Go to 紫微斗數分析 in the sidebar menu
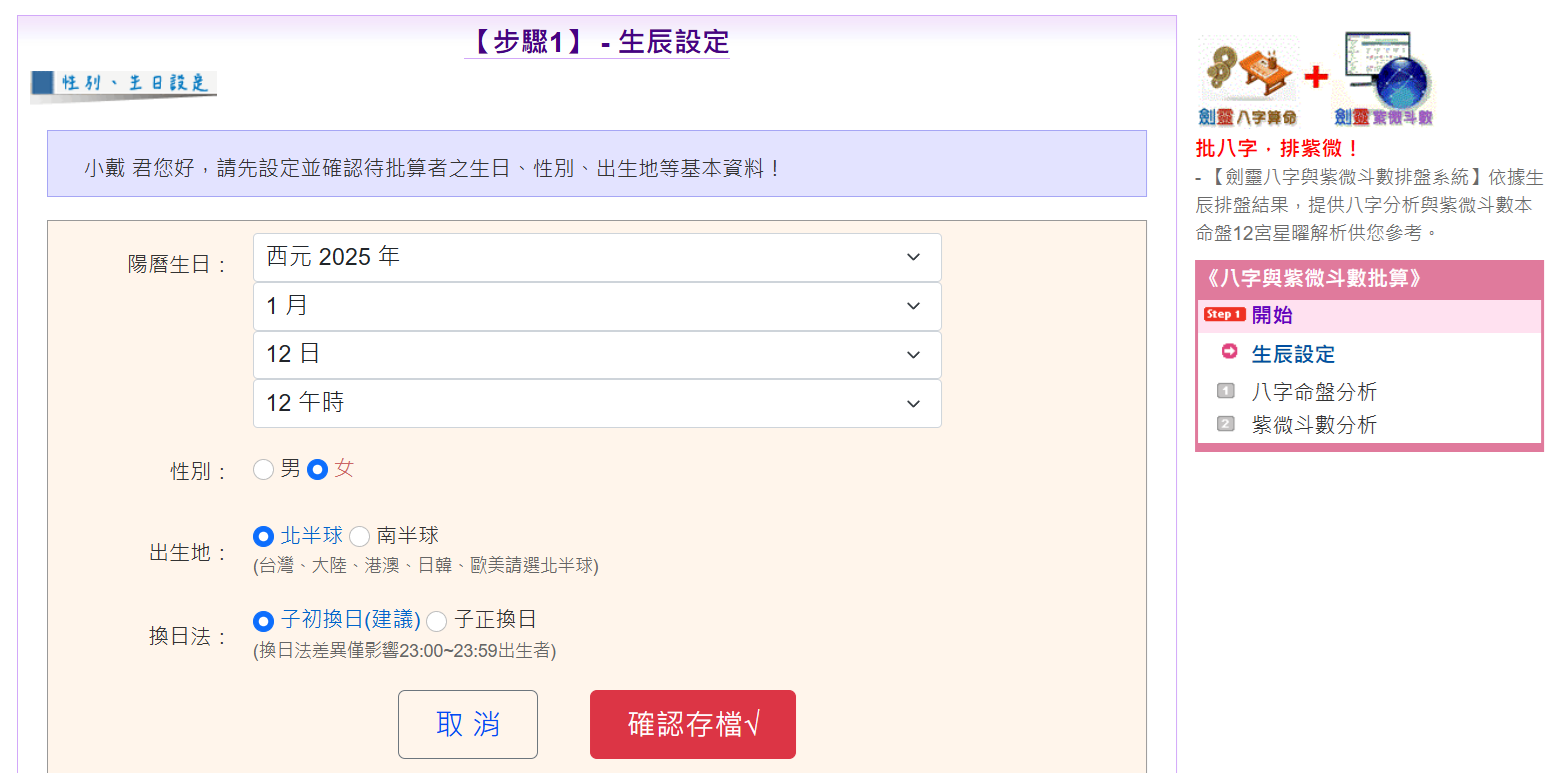 (x=1314, y=425)
